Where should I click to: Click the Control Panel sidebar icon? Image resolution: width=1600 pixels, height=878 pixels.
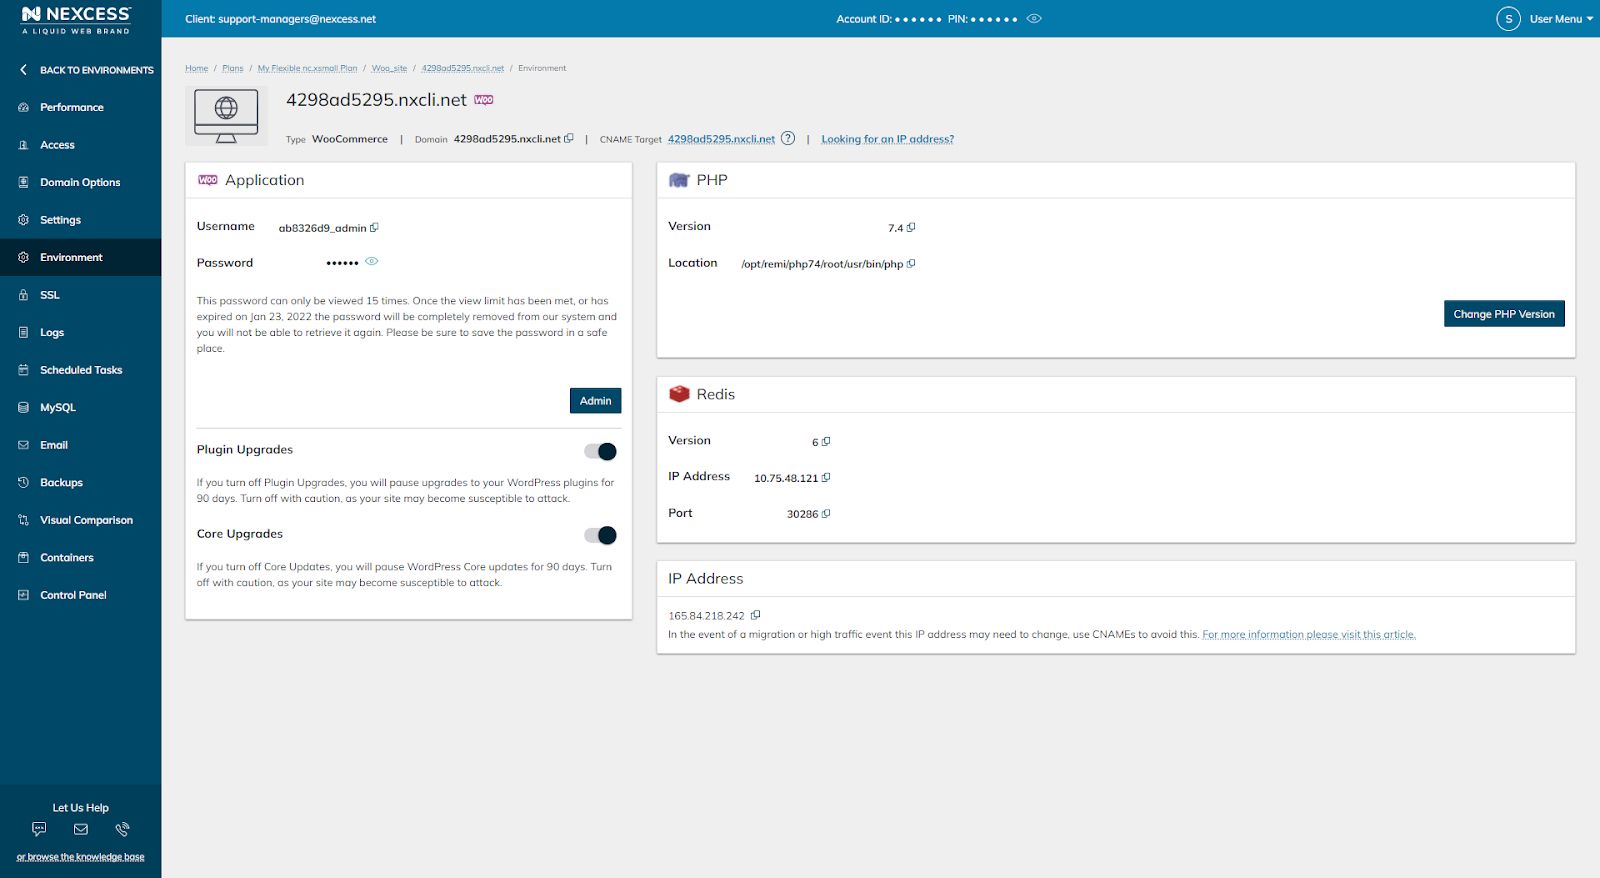pos(23,595)
